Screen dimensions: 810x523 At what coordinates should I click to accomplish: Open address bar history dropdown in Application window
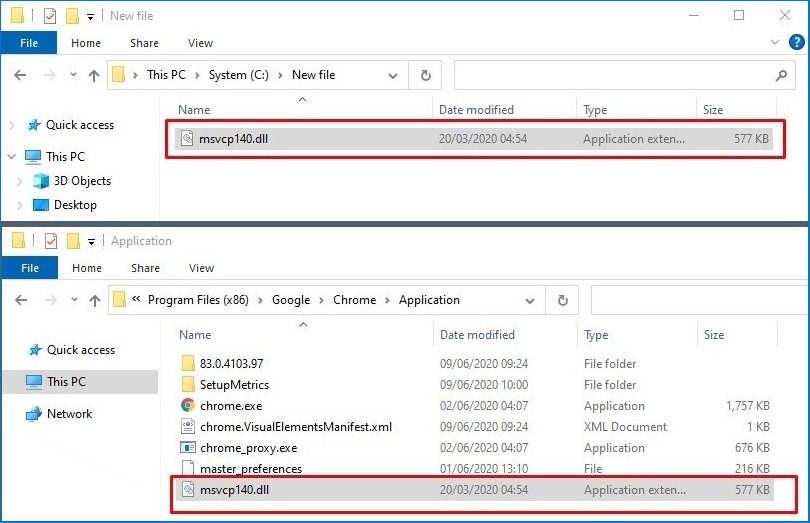tap(529, 301)
